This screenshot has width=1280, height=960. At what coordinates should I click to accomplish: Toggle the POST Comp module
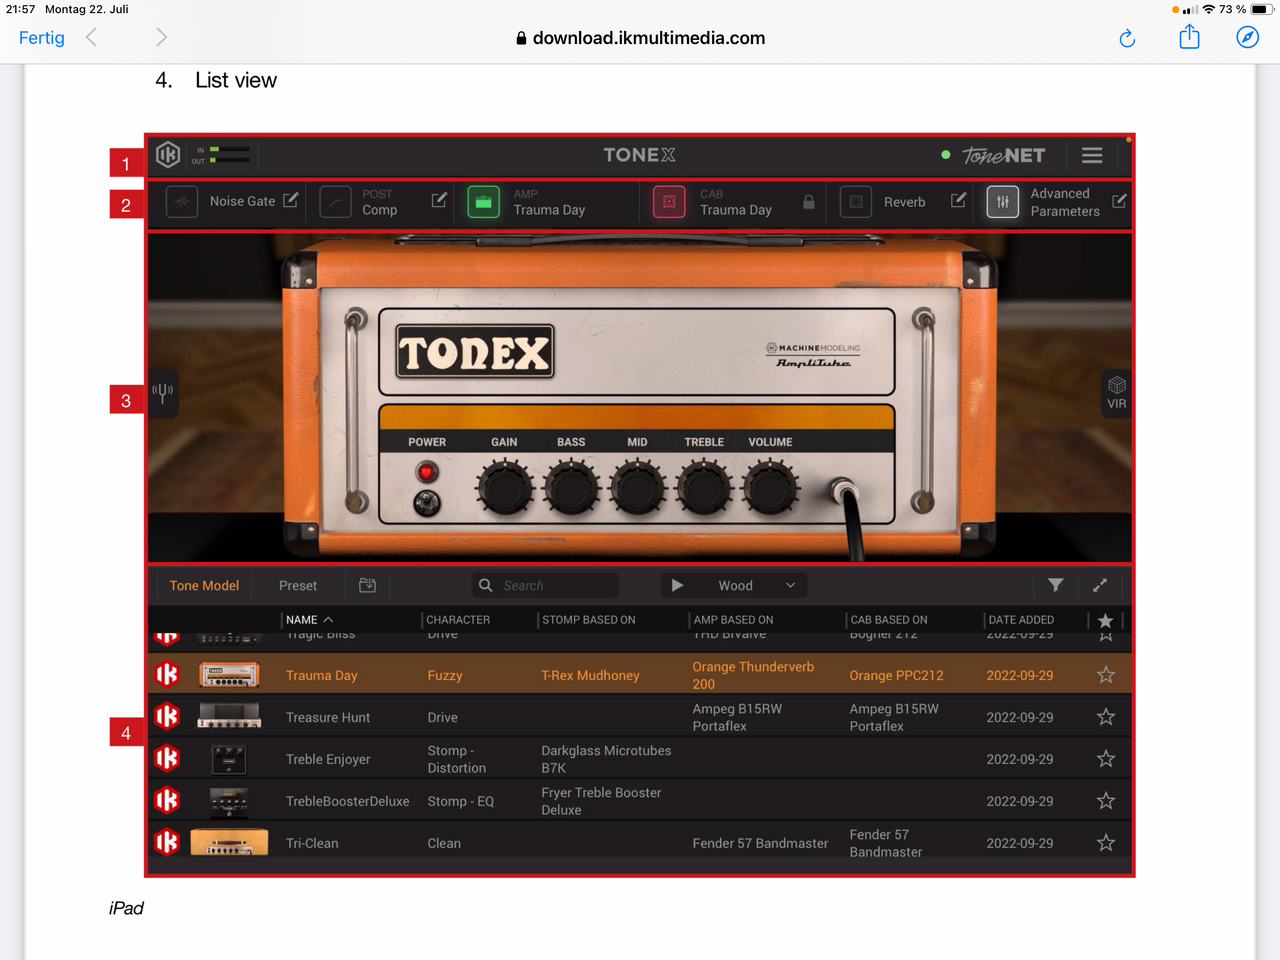click(336, 201)
